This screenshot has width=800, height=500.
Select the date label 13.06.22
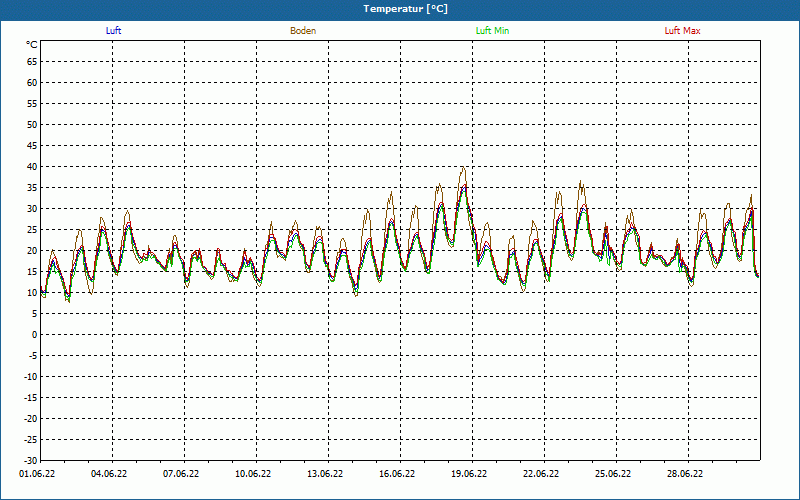tap(325, 474)
